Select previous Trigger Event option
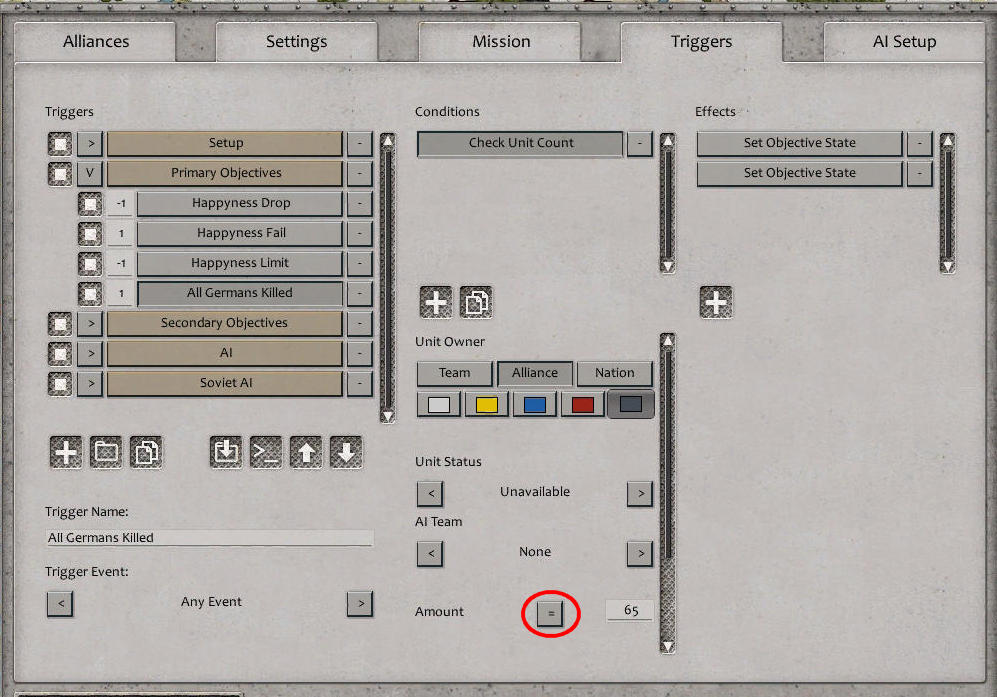This screenshot has width=997, height=697. tap(60, 604)
